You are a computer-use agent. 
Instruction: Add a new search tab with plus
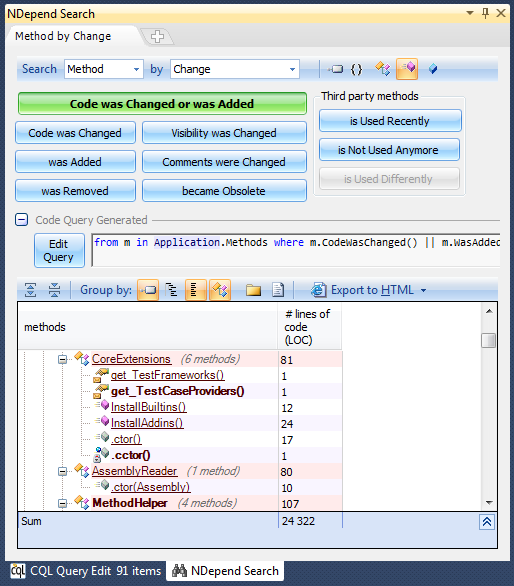[157, 37]
